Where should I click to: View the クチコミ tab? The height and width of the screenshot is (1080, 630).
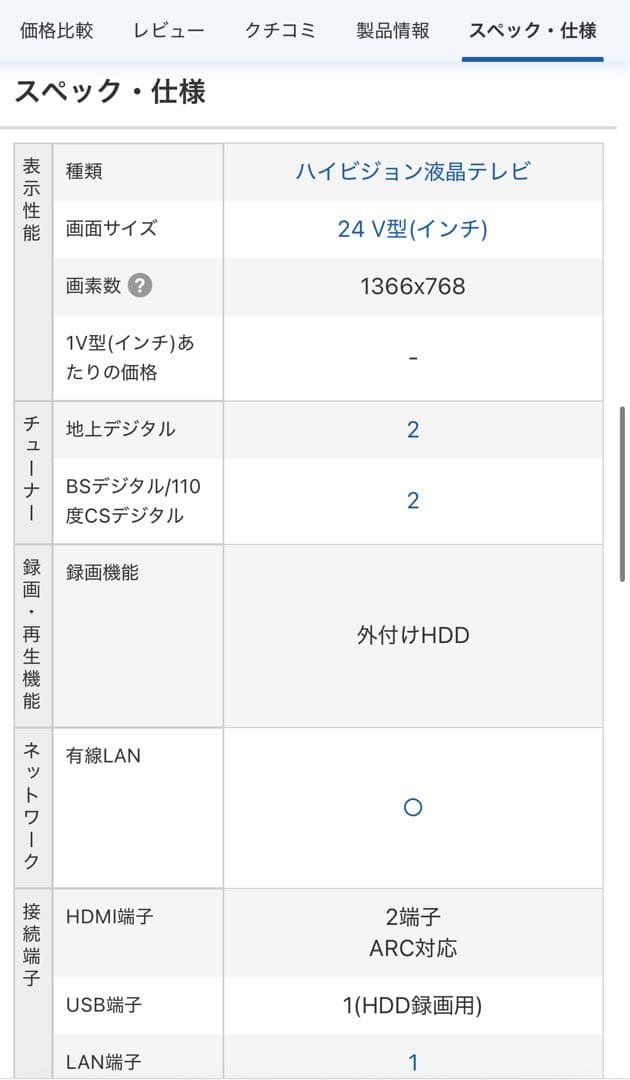[279, 30]
